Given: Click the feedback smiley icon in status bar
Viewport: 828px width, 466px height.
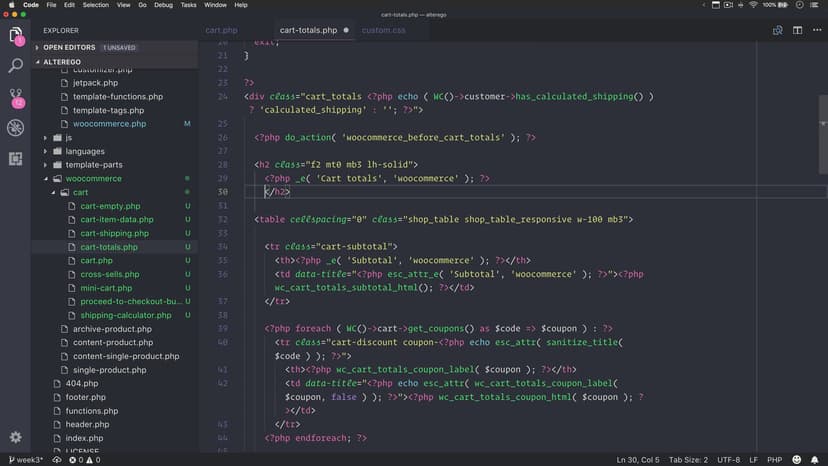Looking at the screenshot, I should pyautogui.click(x=796, y=459).
